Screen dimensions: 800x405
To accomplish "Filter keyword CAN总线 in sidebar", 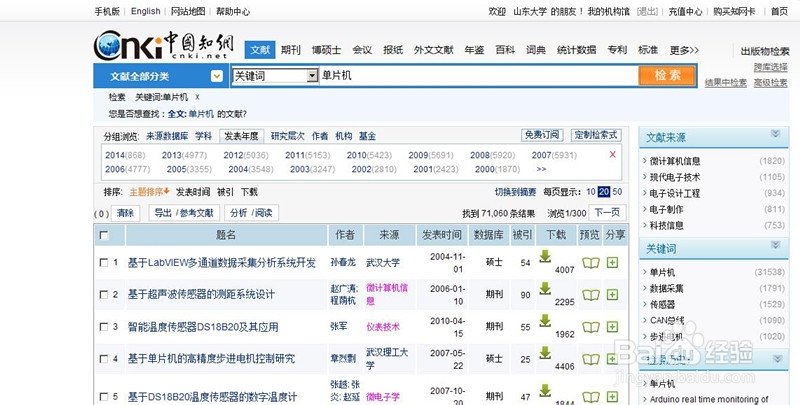I will click(667, 320).
